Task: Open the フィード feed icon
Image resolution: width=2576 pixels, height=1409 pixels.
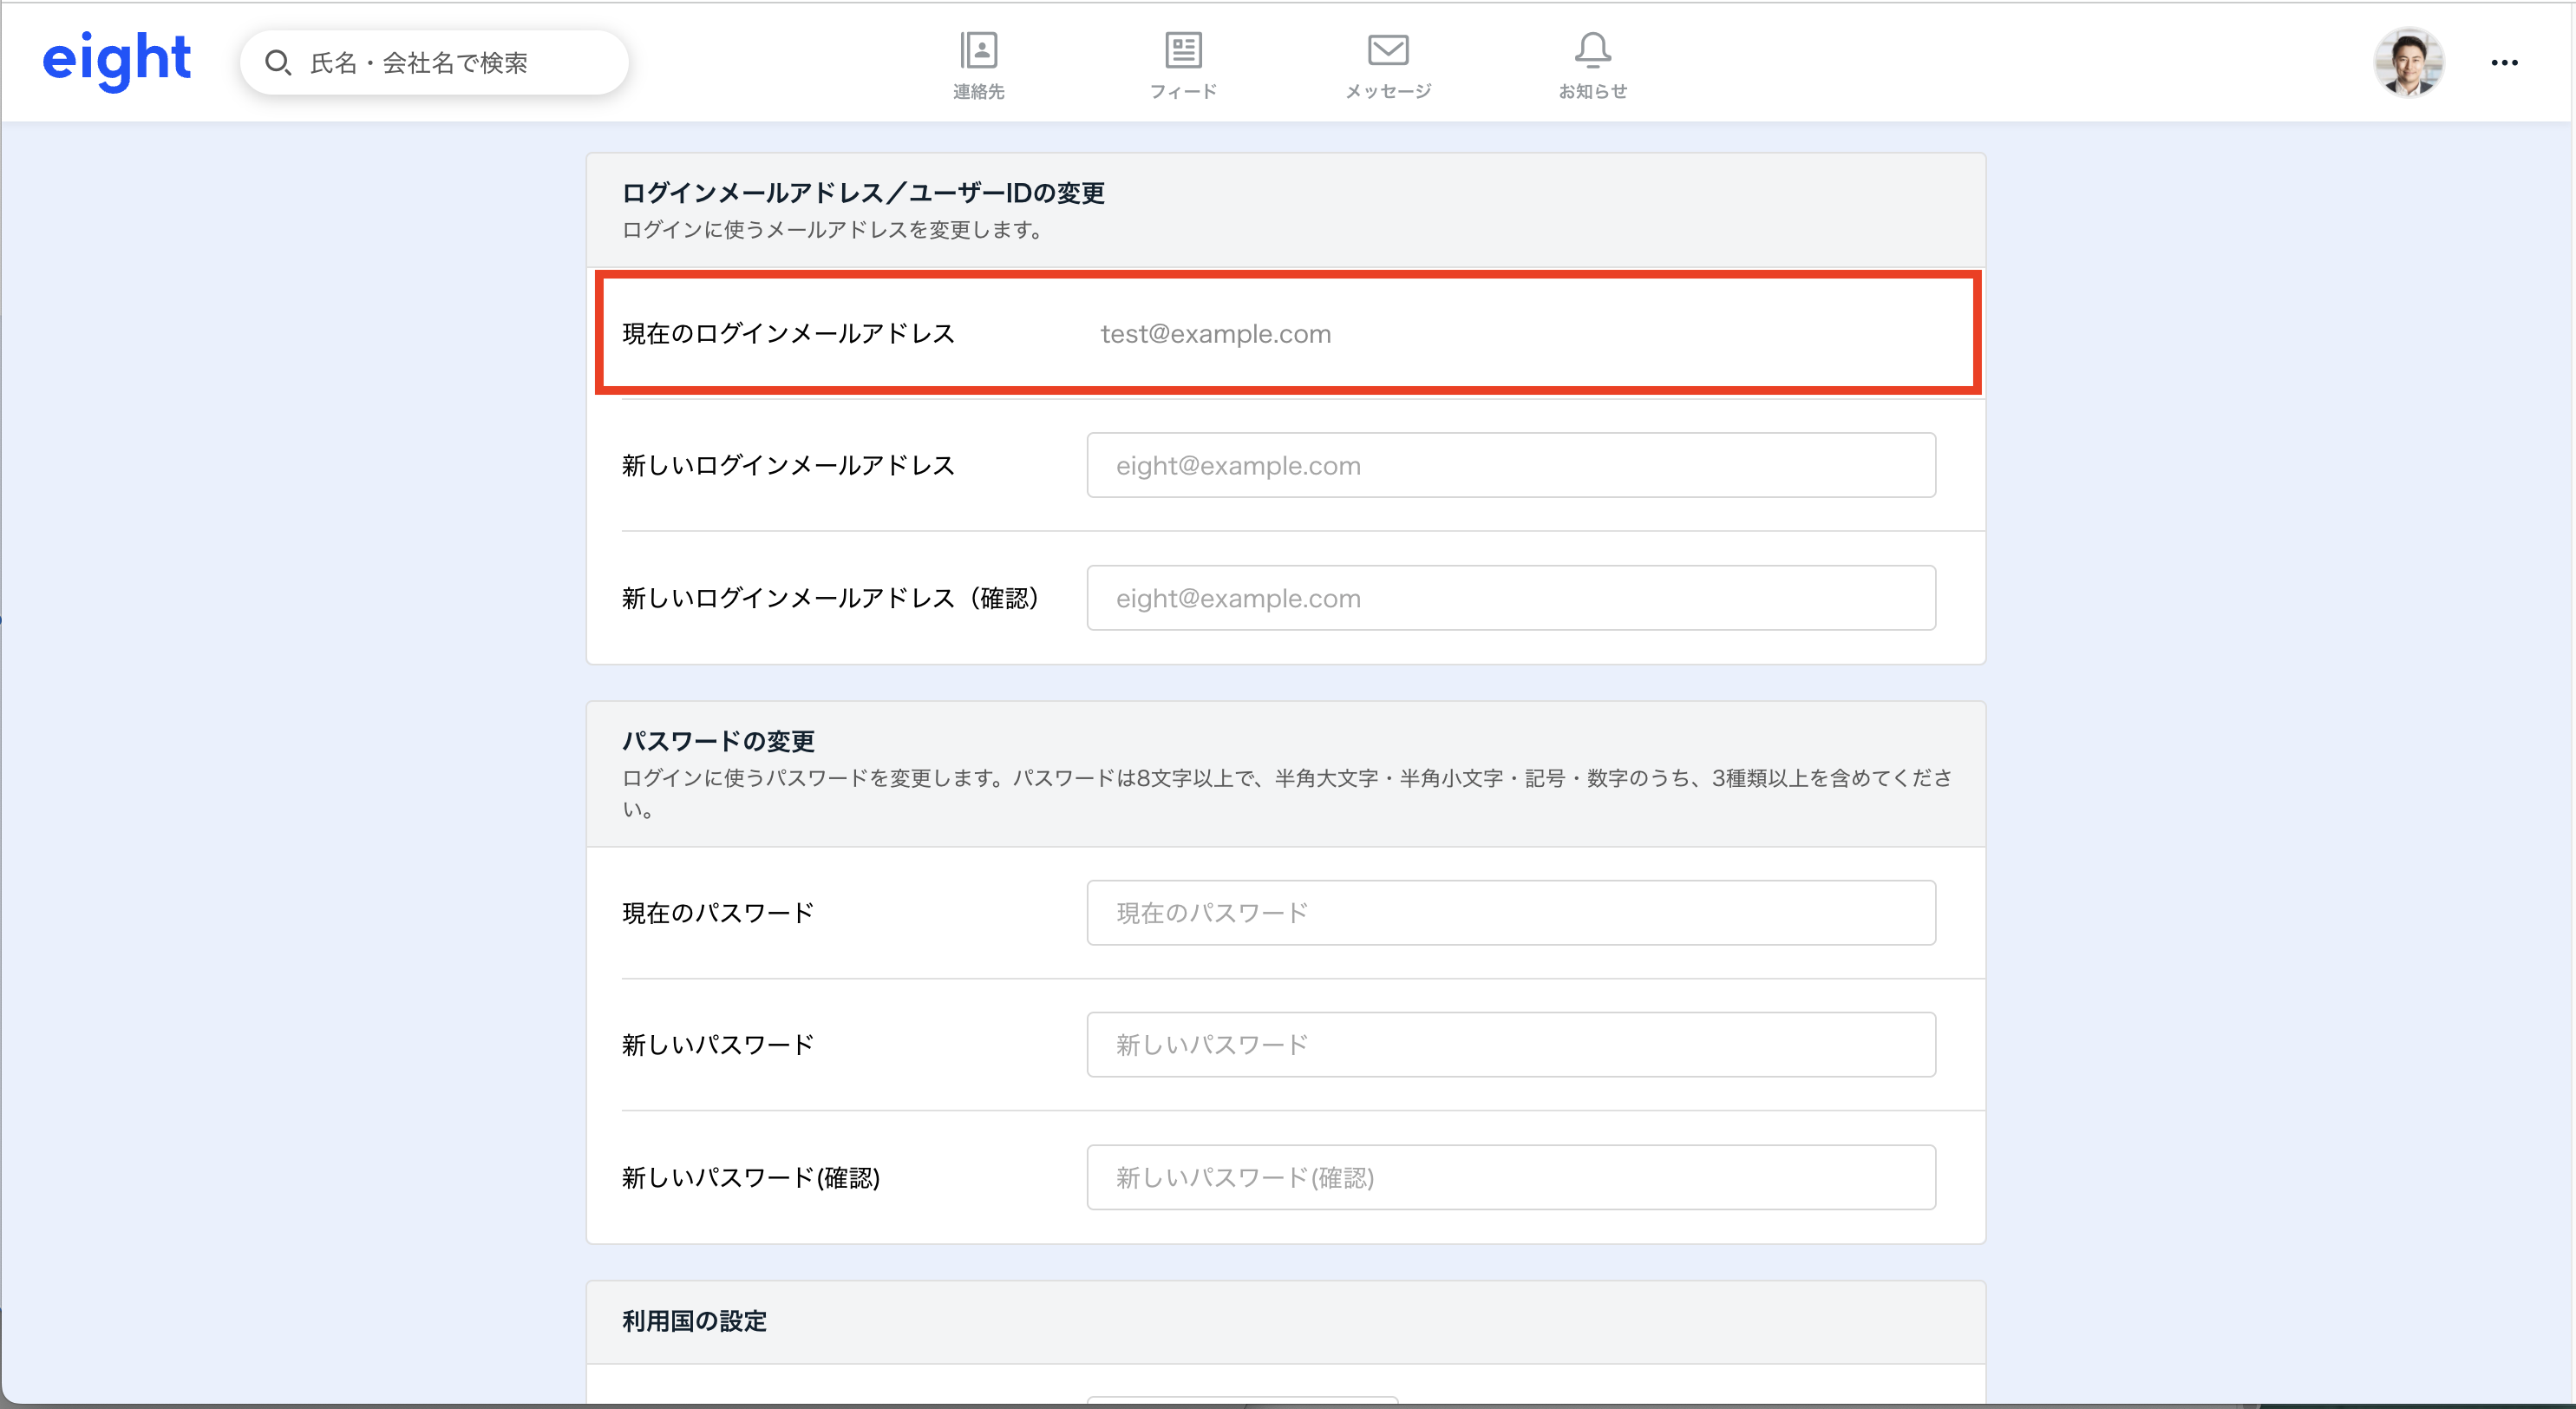Action: pos(1183,50)
